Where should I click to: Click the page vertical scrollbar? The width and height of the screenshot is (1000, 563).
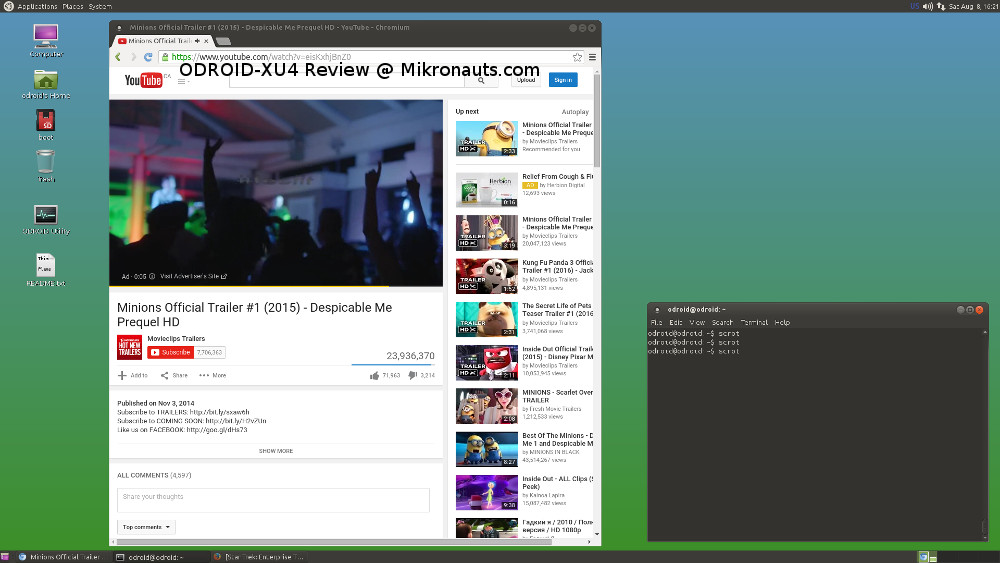tap(597, 121)
